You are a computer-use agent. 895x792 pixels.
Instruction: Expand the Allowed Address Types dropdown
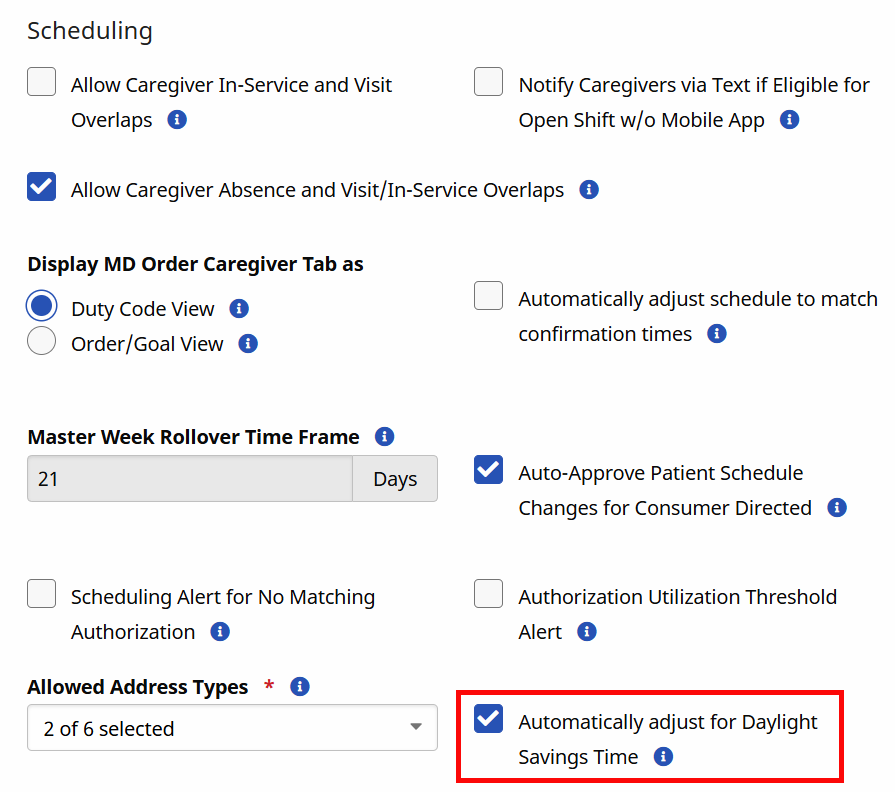pos(232,728)
